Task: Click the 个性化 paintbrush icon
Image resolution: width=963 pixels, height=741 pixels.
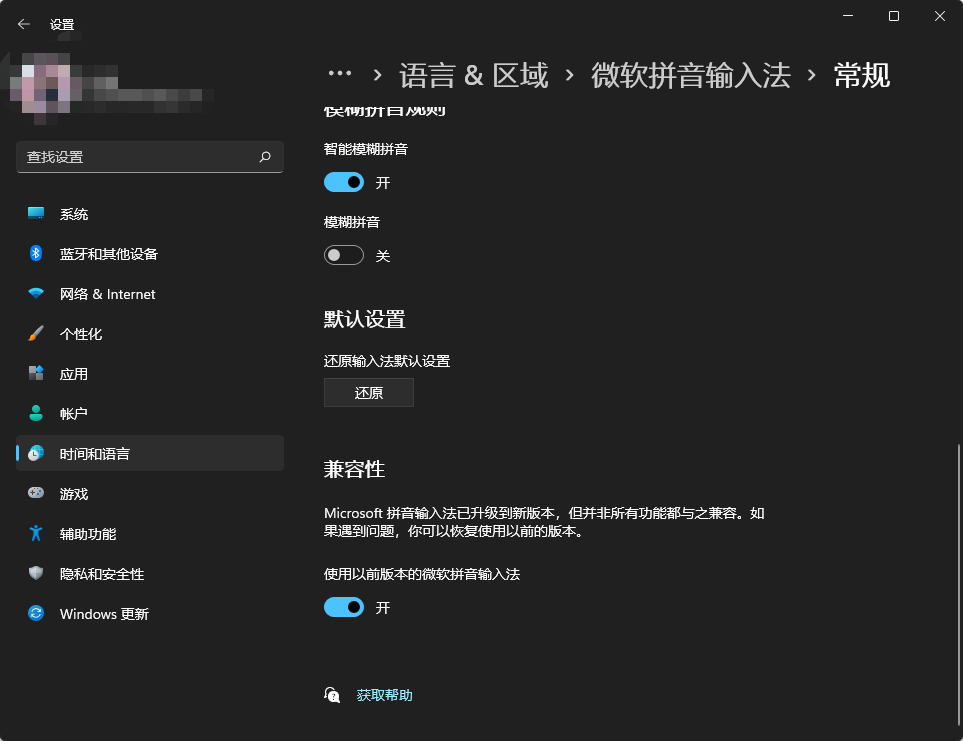Action: coord(36,333)
